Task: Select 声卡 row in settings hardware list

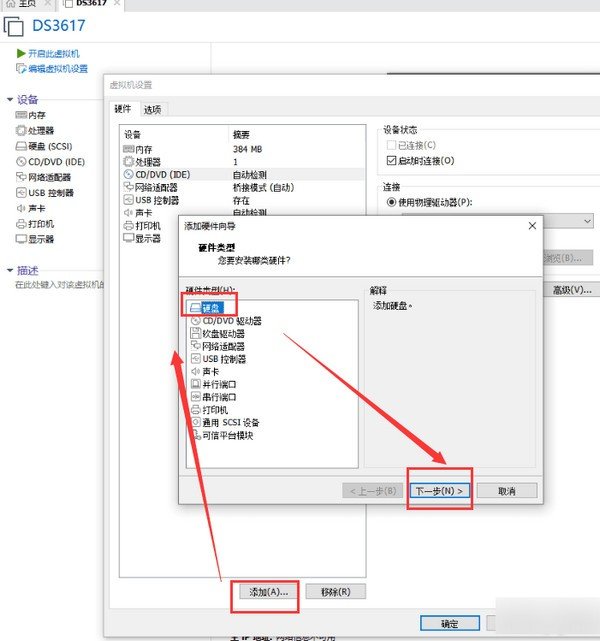Action: pyautogui.click(x=244, y=213)
